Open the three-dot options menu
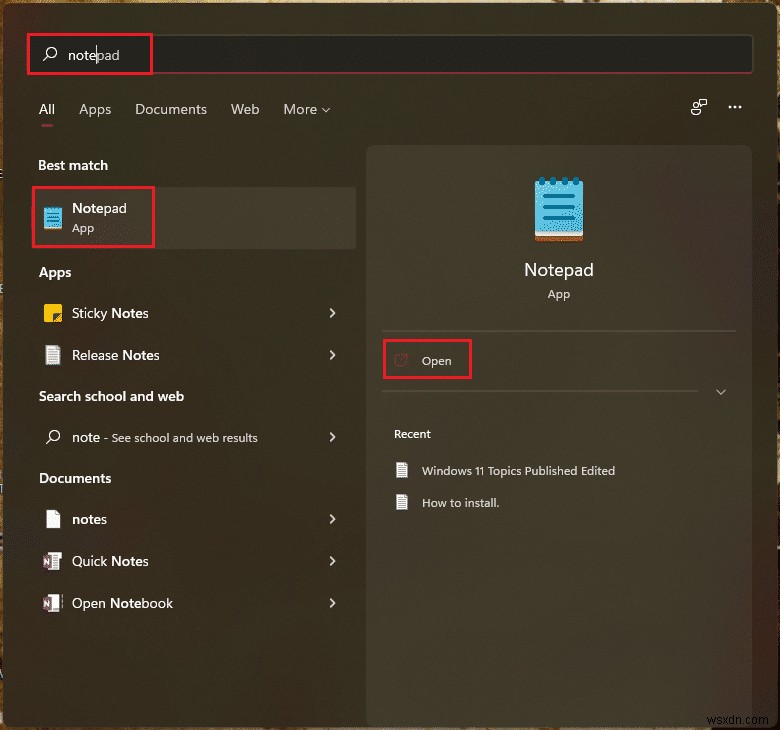780x730 pixels. (x=735, y=107)
